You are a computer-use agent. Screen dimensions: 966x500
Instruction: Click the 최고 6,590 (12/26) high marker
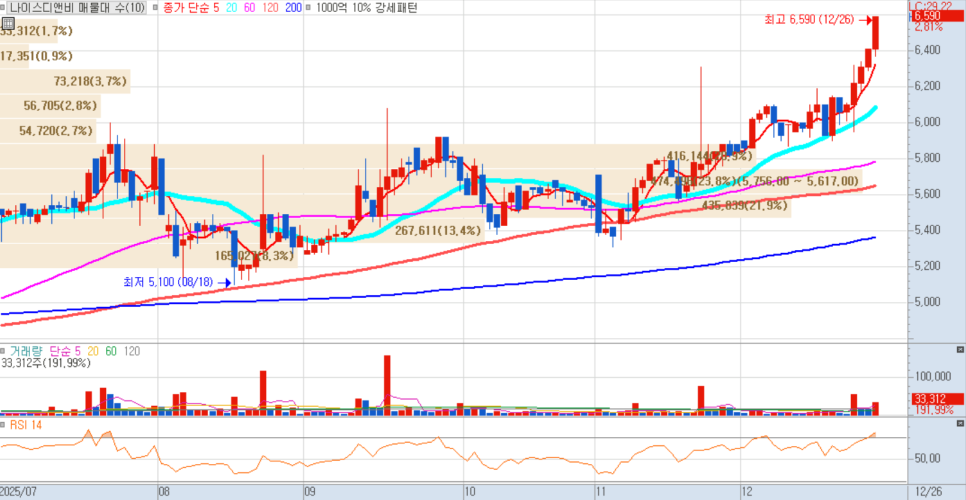point(809,20)
